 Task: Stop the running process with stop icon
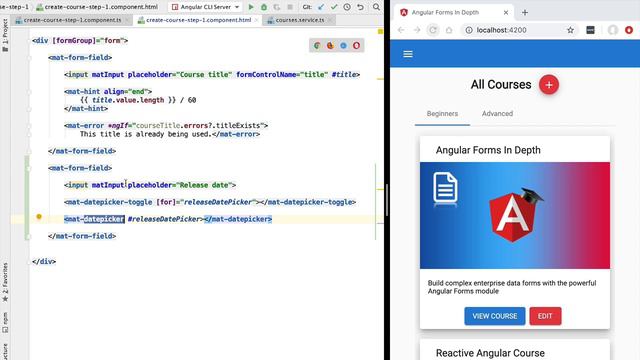pyautogui.click(x=290, y=7)
